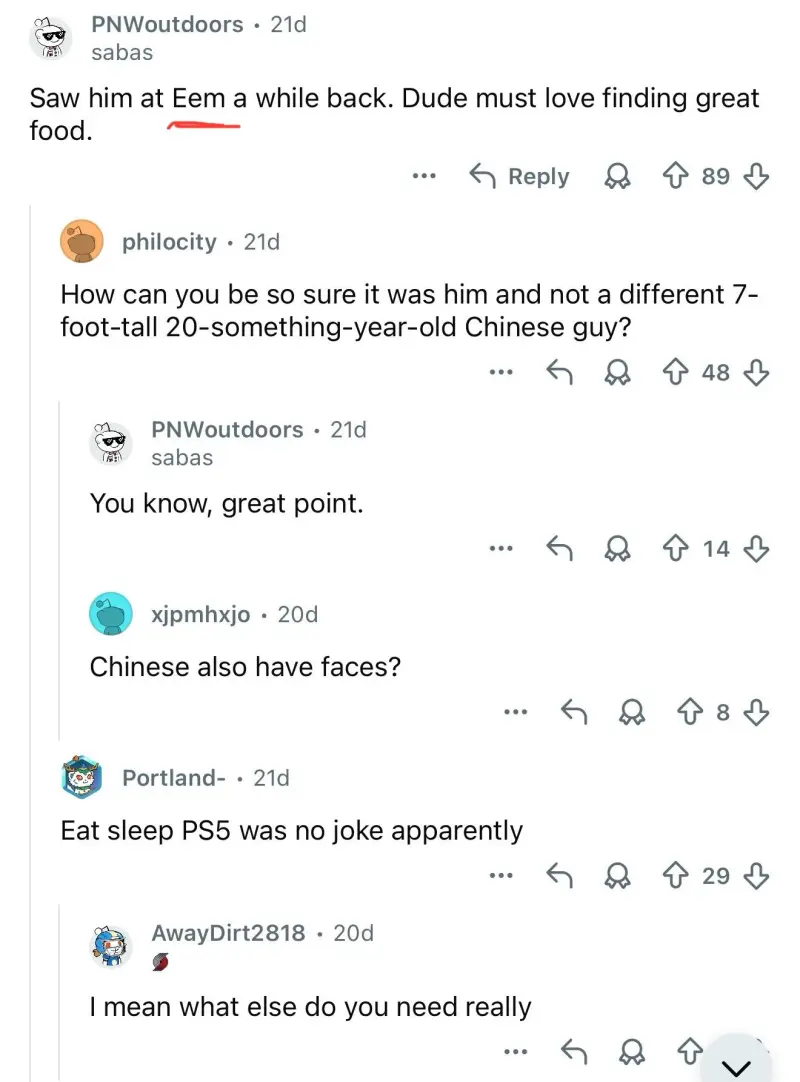Image resolution: width=800 pixels, height=1082 pixels.
Task: Downvote the comment with 89 points
Action: click(x=757, y=177)
